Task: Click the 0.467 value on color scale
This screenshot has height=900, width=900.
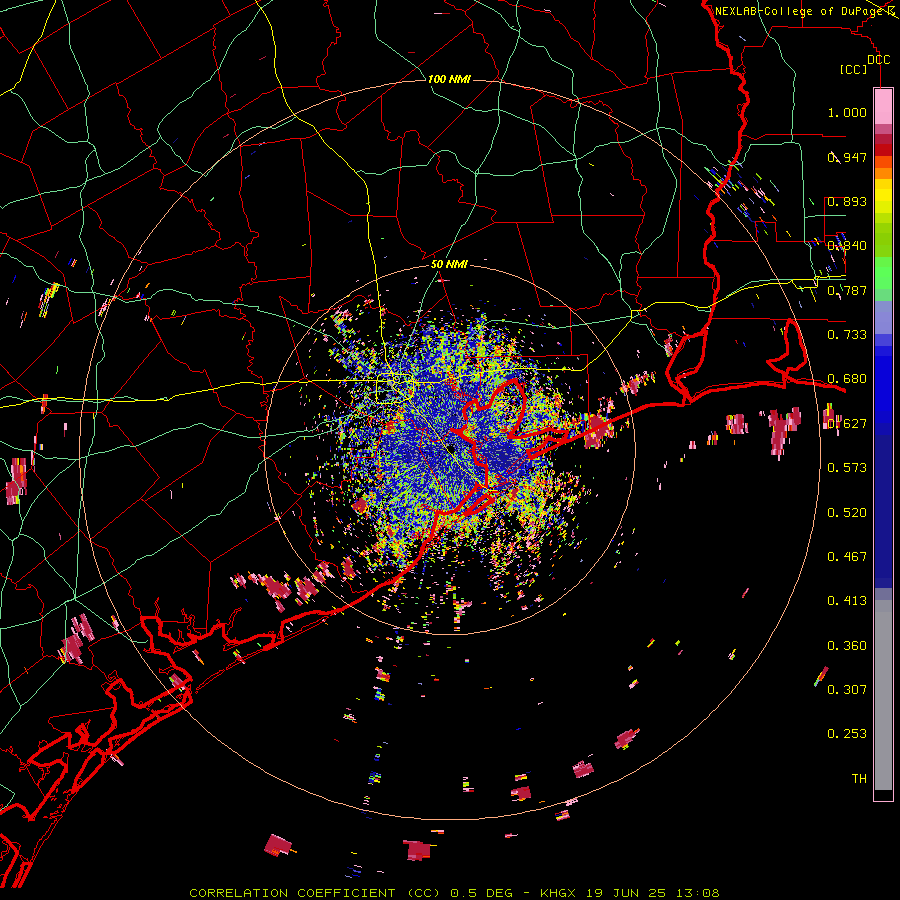Action: pos(847,557)
